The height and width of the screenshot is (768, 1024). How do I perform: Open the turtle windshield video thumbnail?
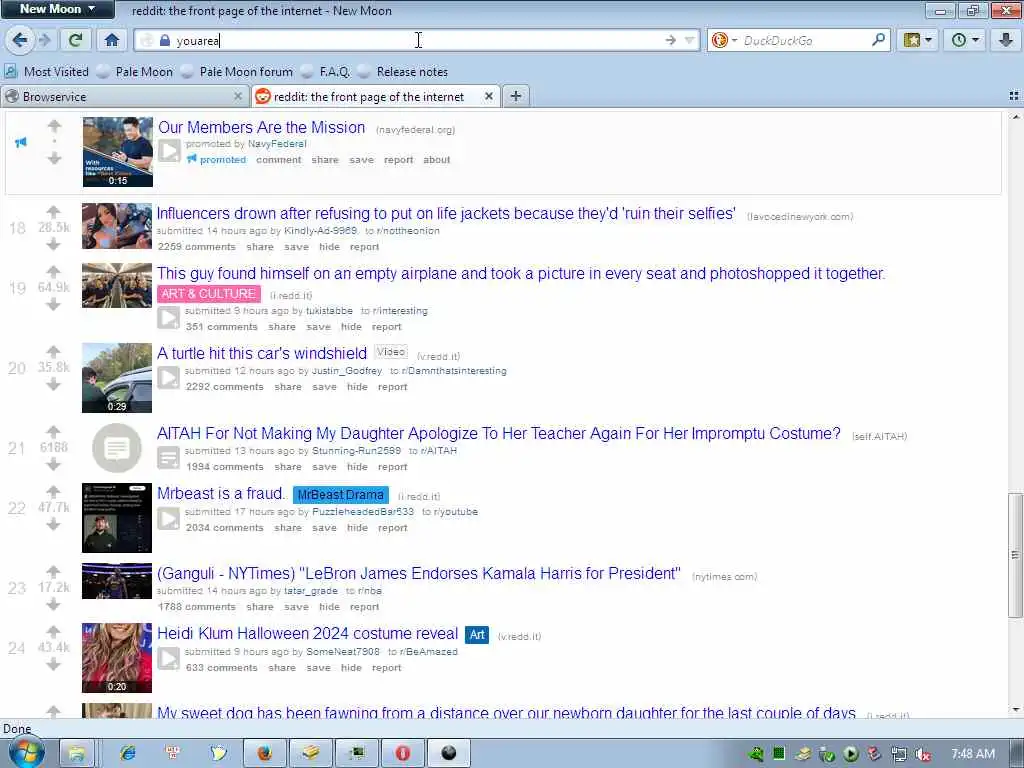point(117,378)
